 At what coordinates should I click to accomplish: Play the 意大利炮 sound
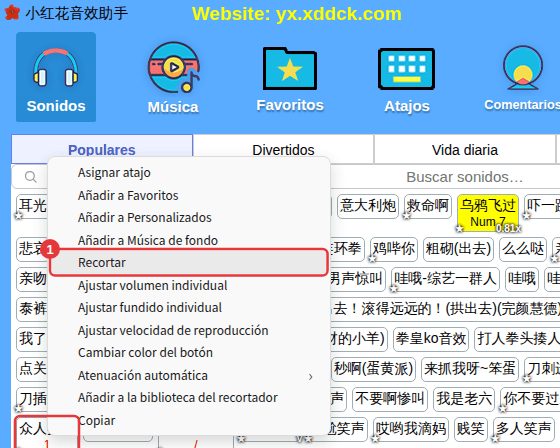[x=368, y=206]
